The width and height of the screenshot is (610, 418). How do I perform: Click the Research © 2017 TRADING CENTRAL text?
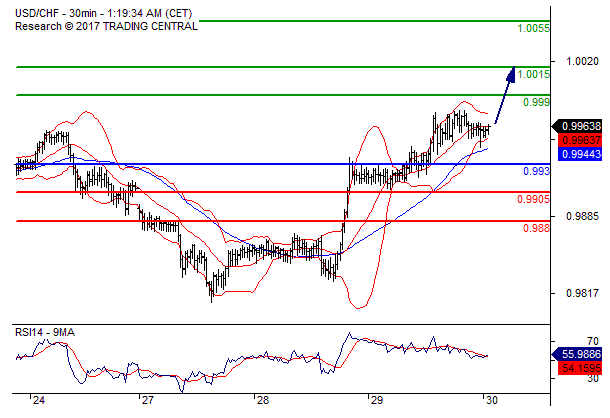click(106, 26)
